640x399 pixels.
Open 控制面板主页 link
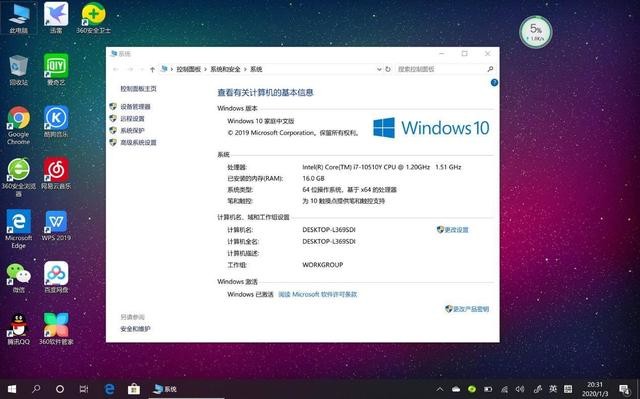tap(138, 89)
